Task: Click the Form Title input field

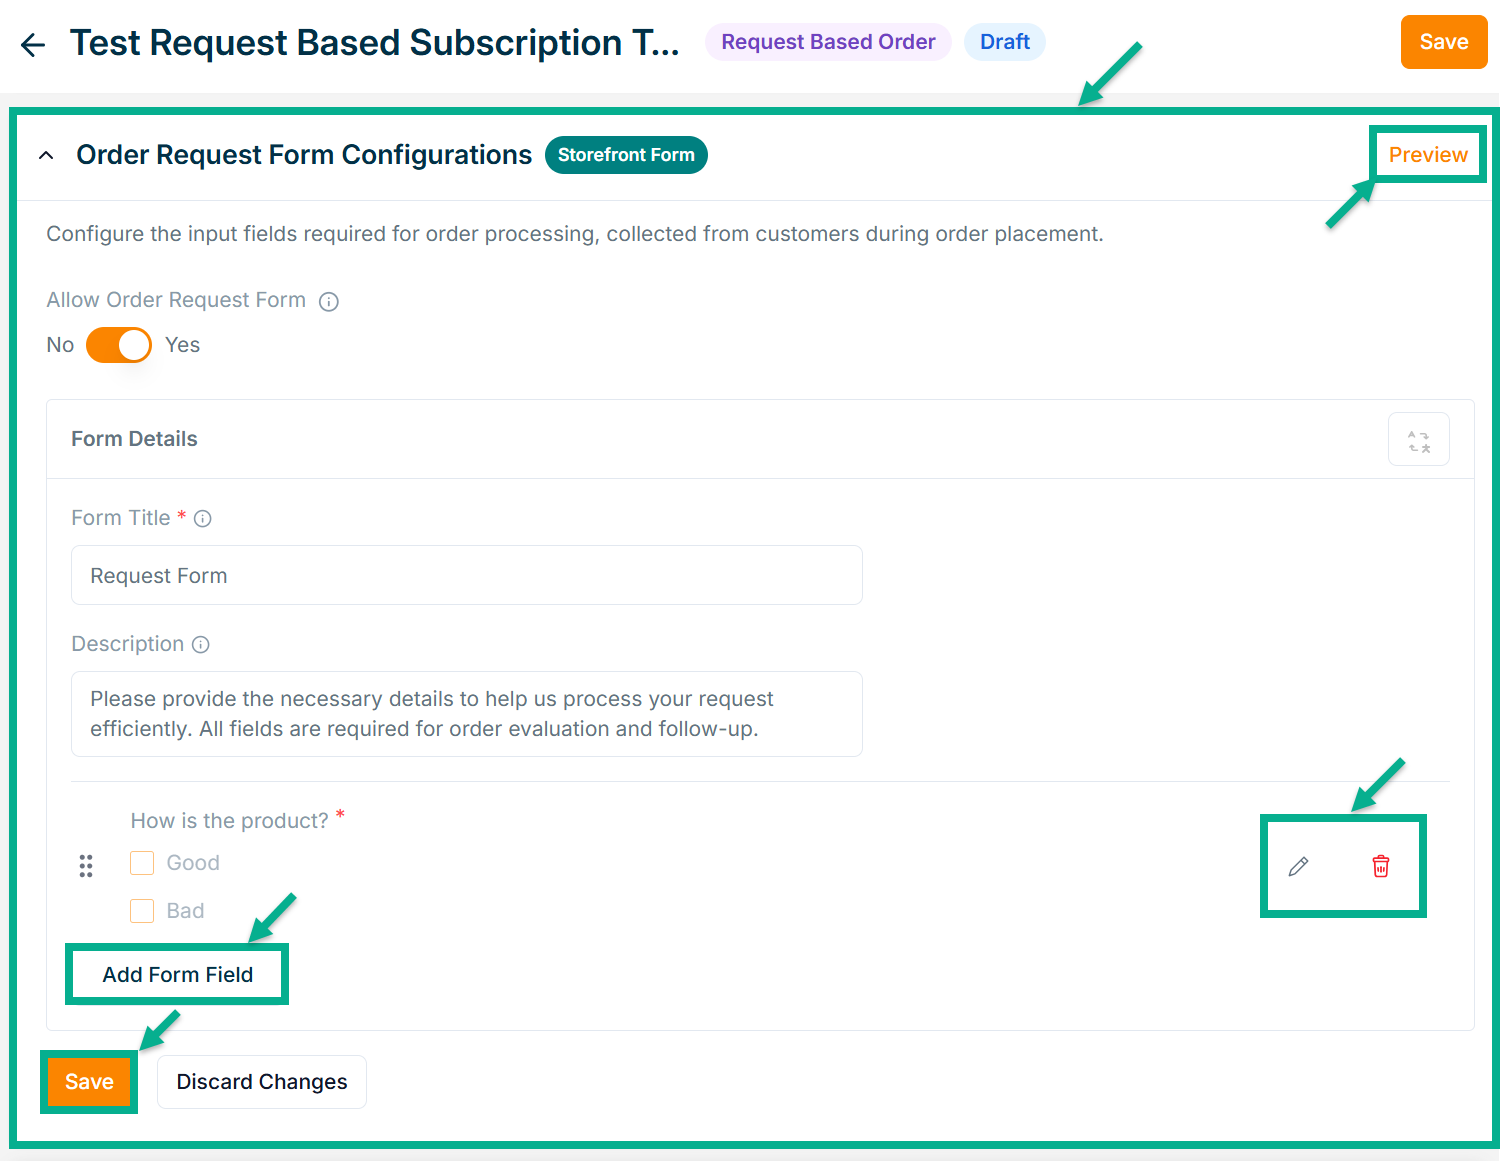Action: click(466, 576)
